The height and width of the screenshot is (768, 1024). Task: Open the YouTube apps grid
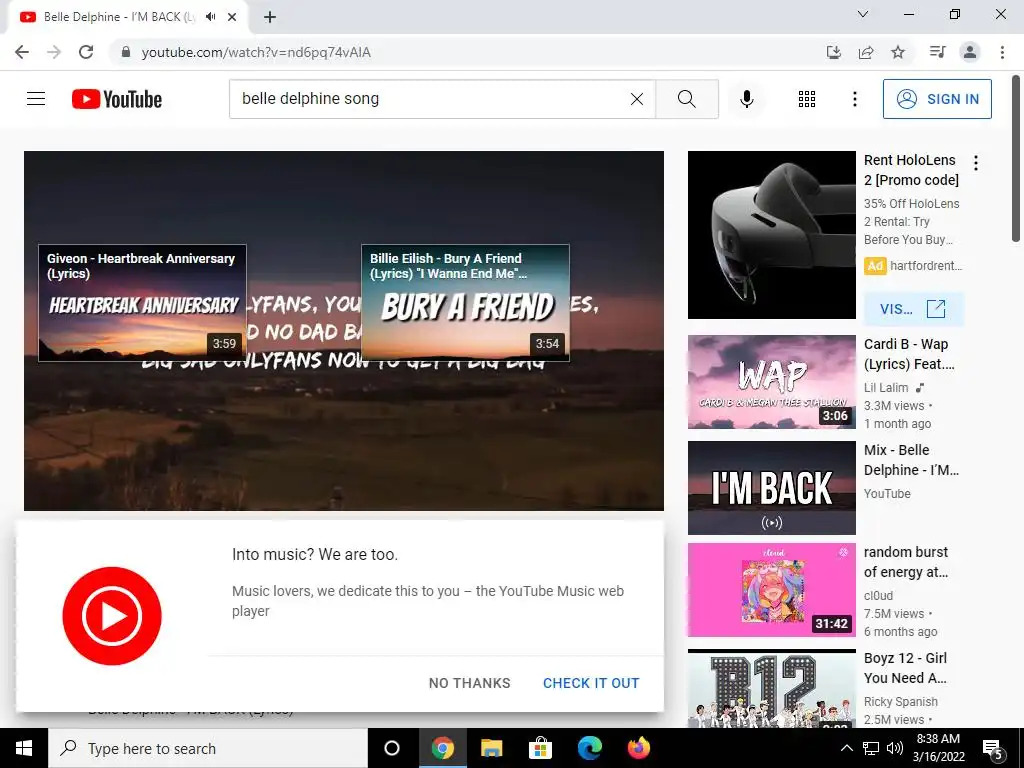pyautogui.click(x=807, y=99)
